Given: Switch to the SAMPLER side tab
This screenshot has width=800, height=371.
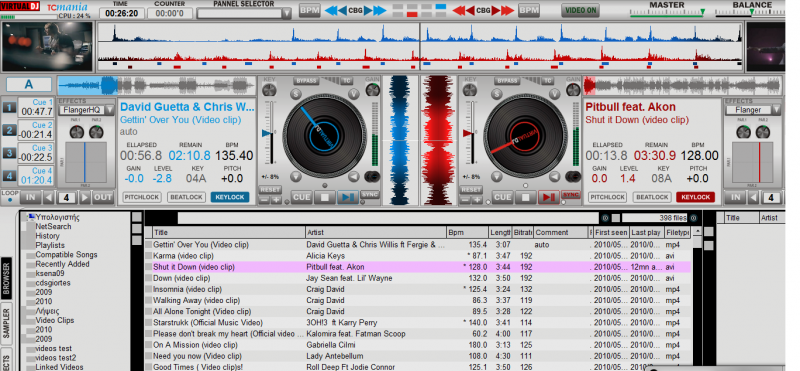Looking at the screenshot, I should (x=7, y=321).
